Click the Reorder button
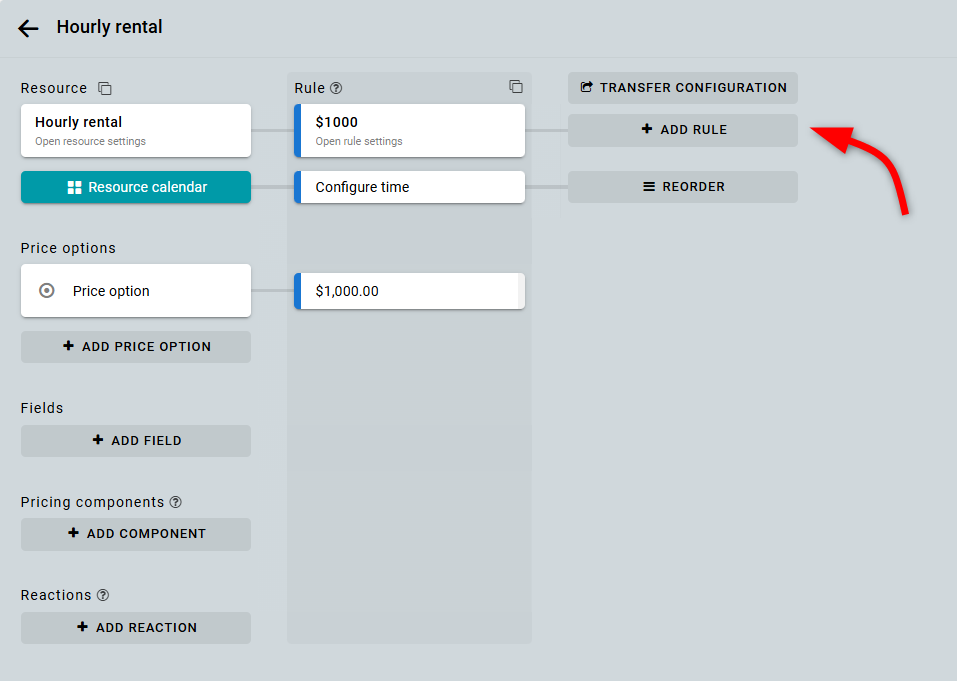Screen dimensions: 957x681 click(683, 187)
